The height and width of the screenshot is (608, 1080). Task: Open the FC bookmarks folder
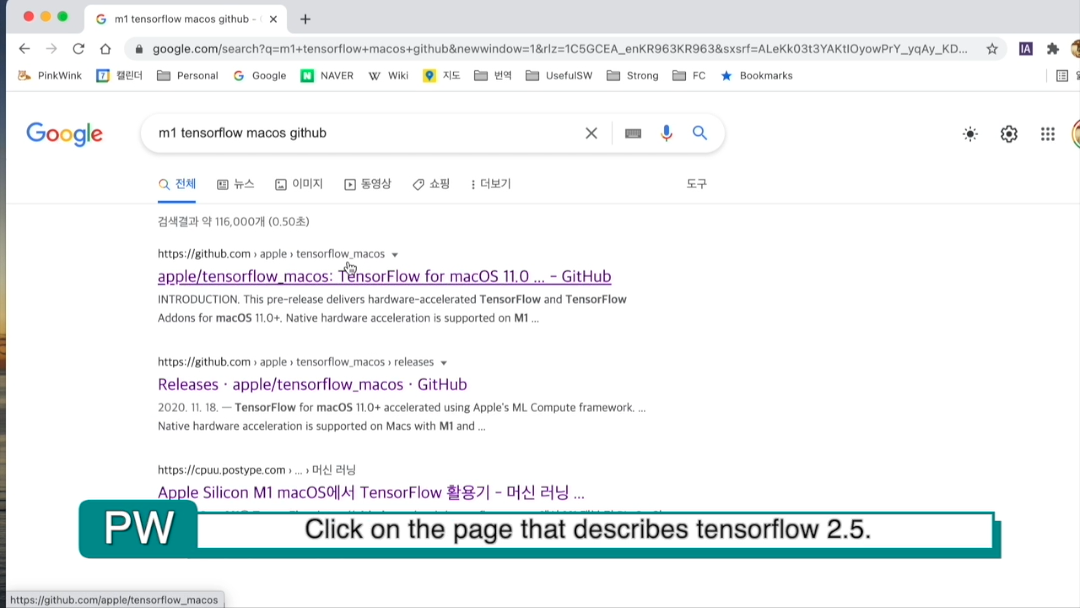pyautogui.click(x=689, y=76)
